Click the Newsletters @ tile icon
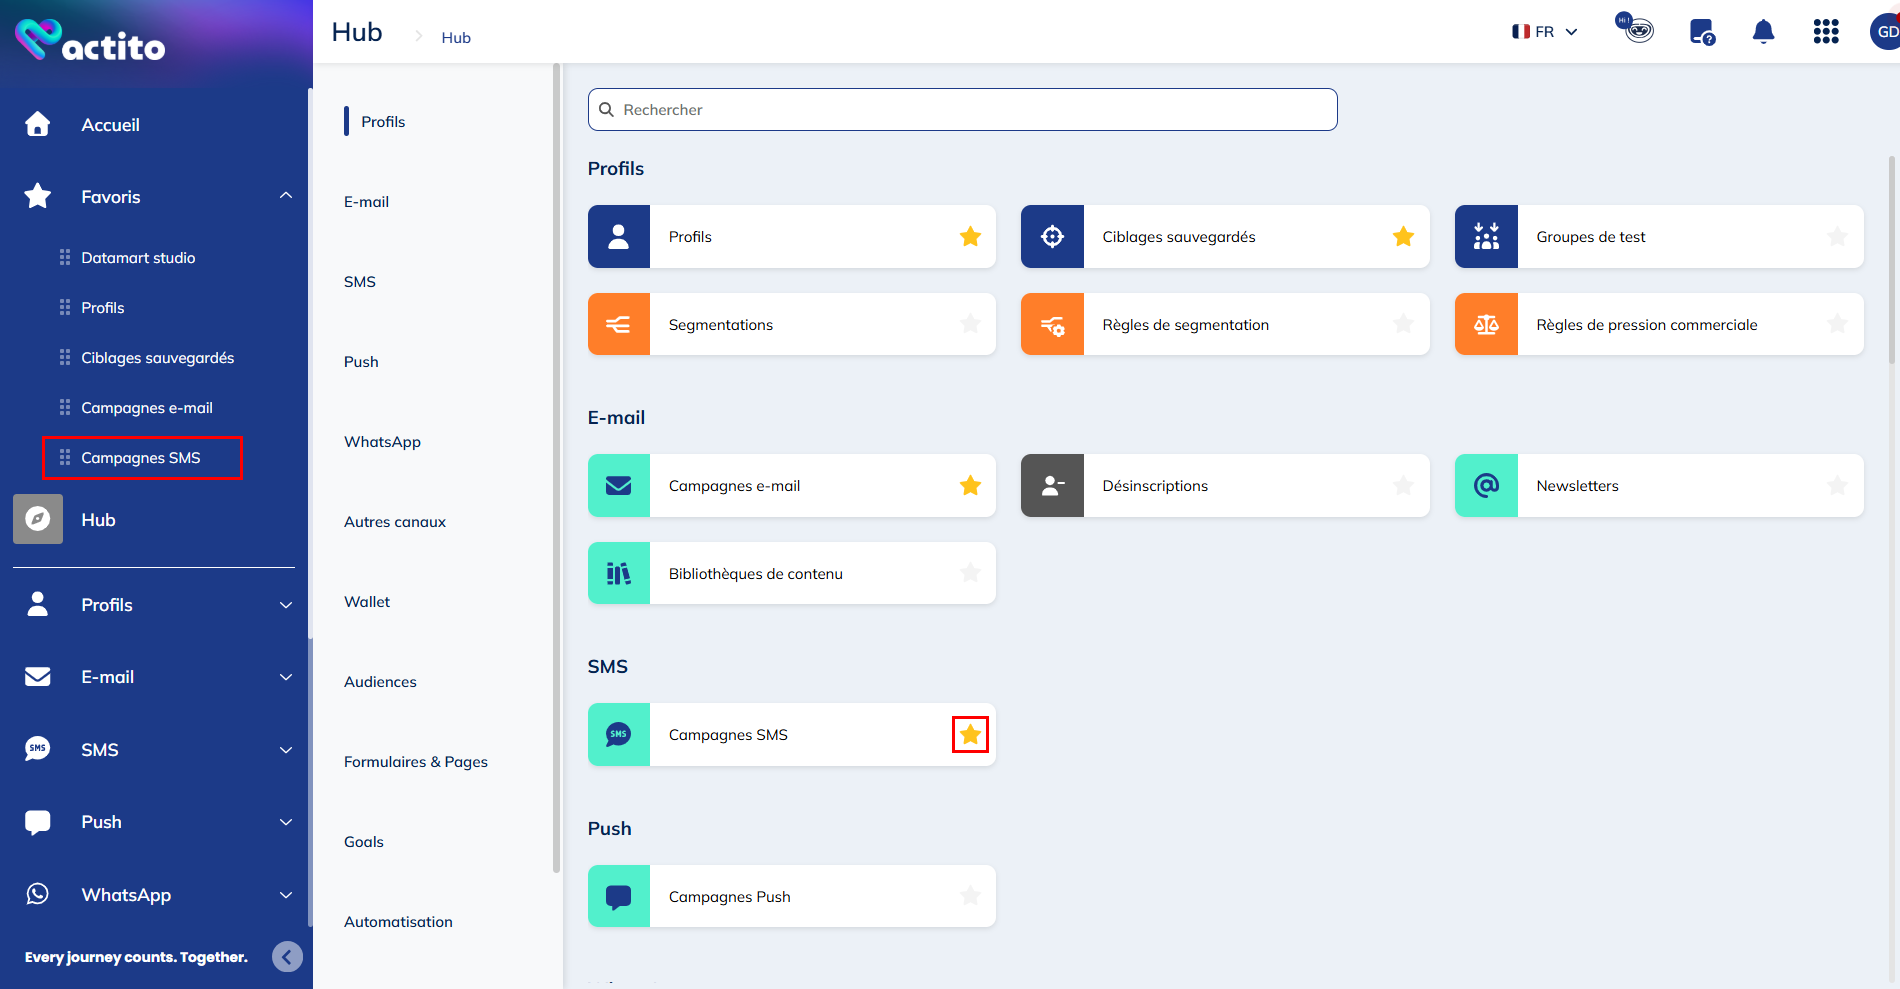Image resolution: width=1900 pixels, height=989 pixels. (x=1486, y=486)
